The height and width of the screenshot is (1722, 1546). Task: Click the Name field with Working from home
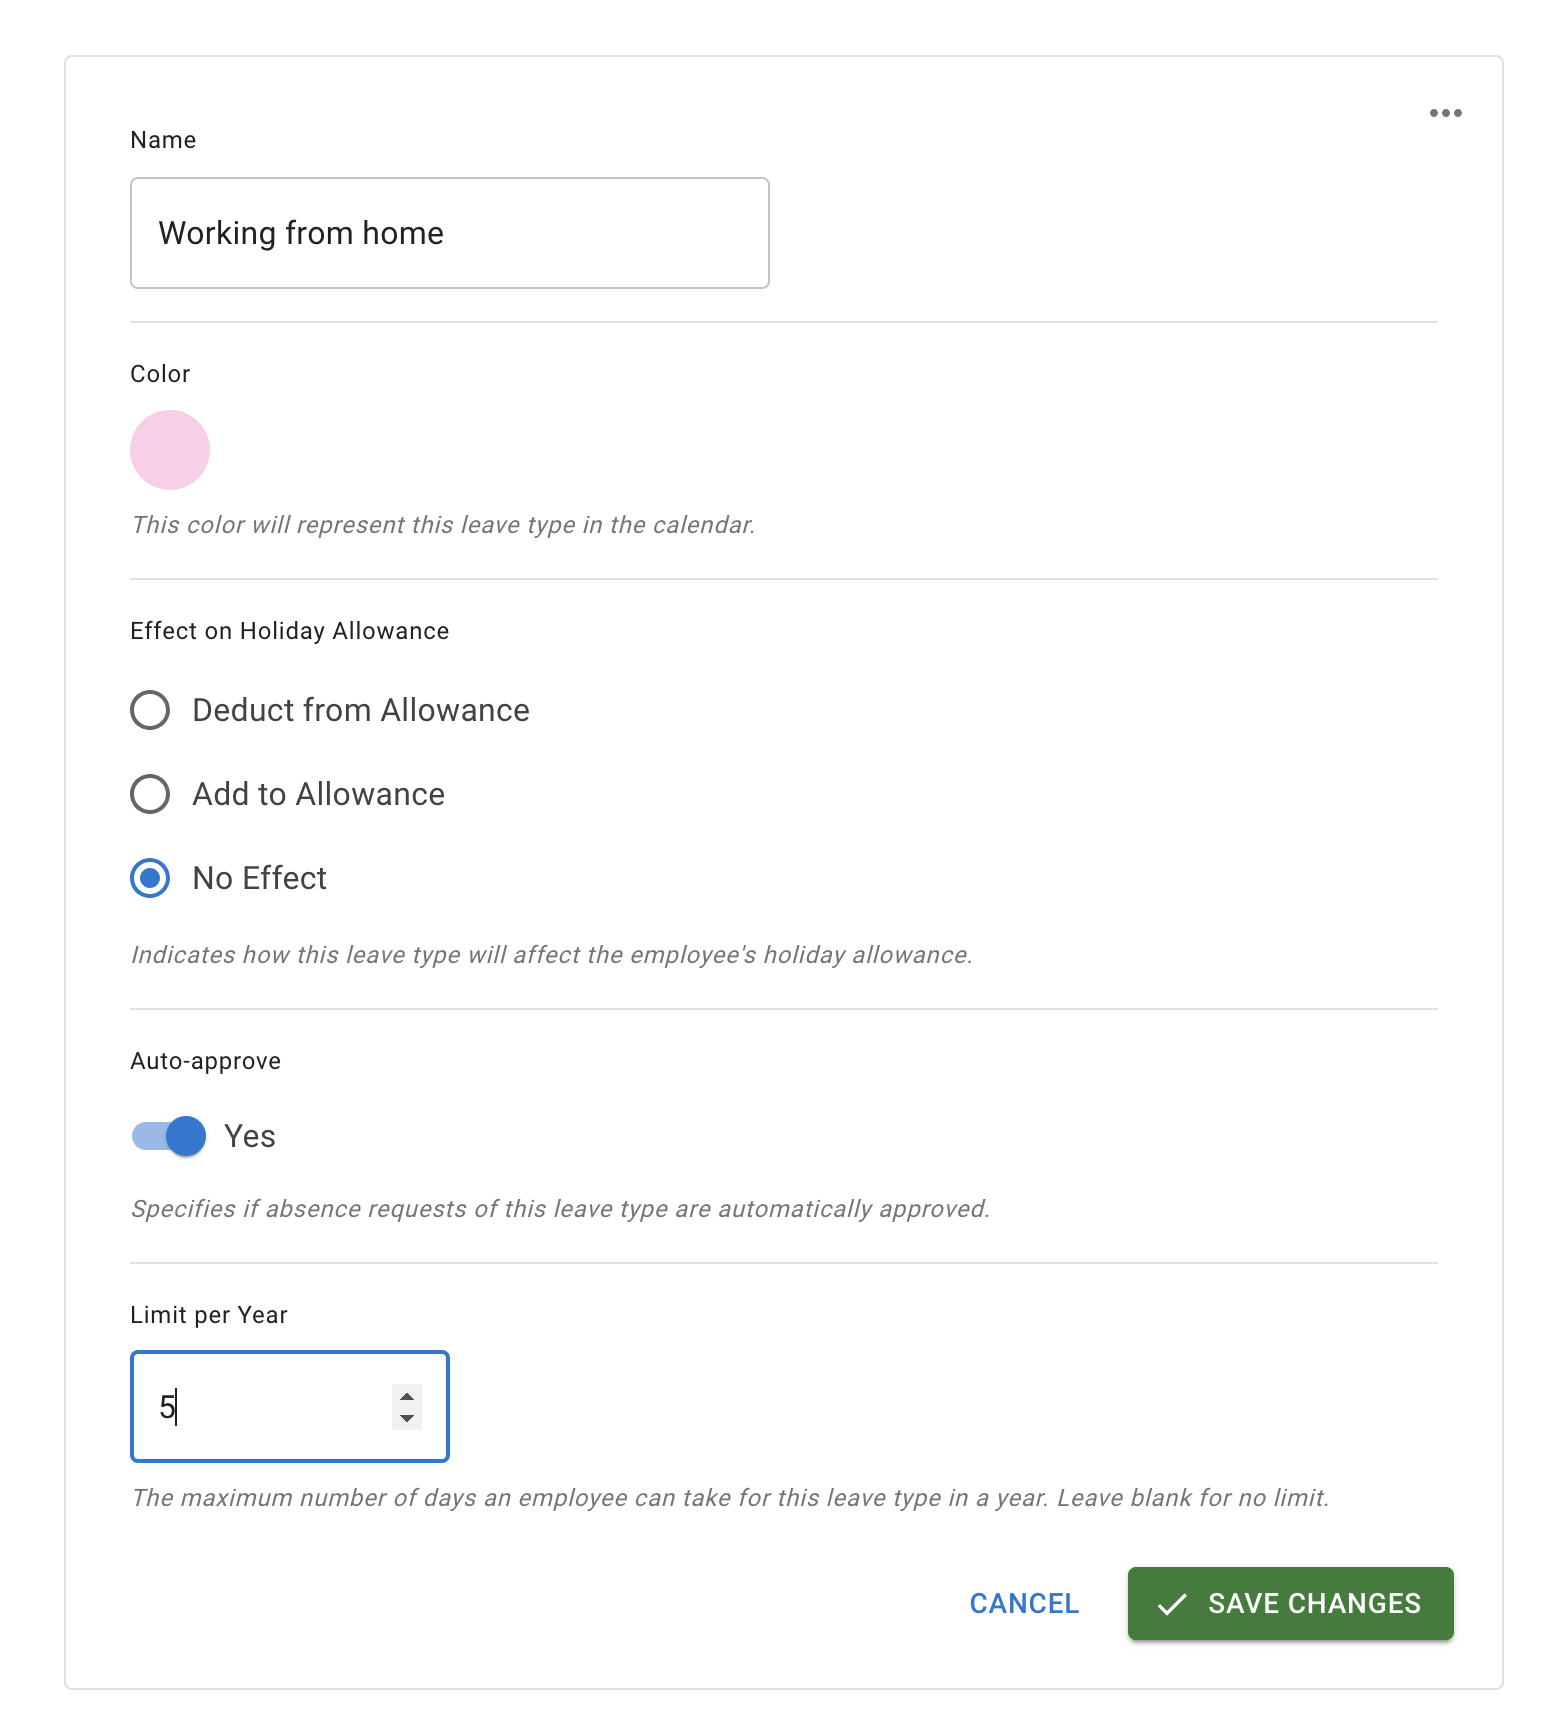pos(450,233)
